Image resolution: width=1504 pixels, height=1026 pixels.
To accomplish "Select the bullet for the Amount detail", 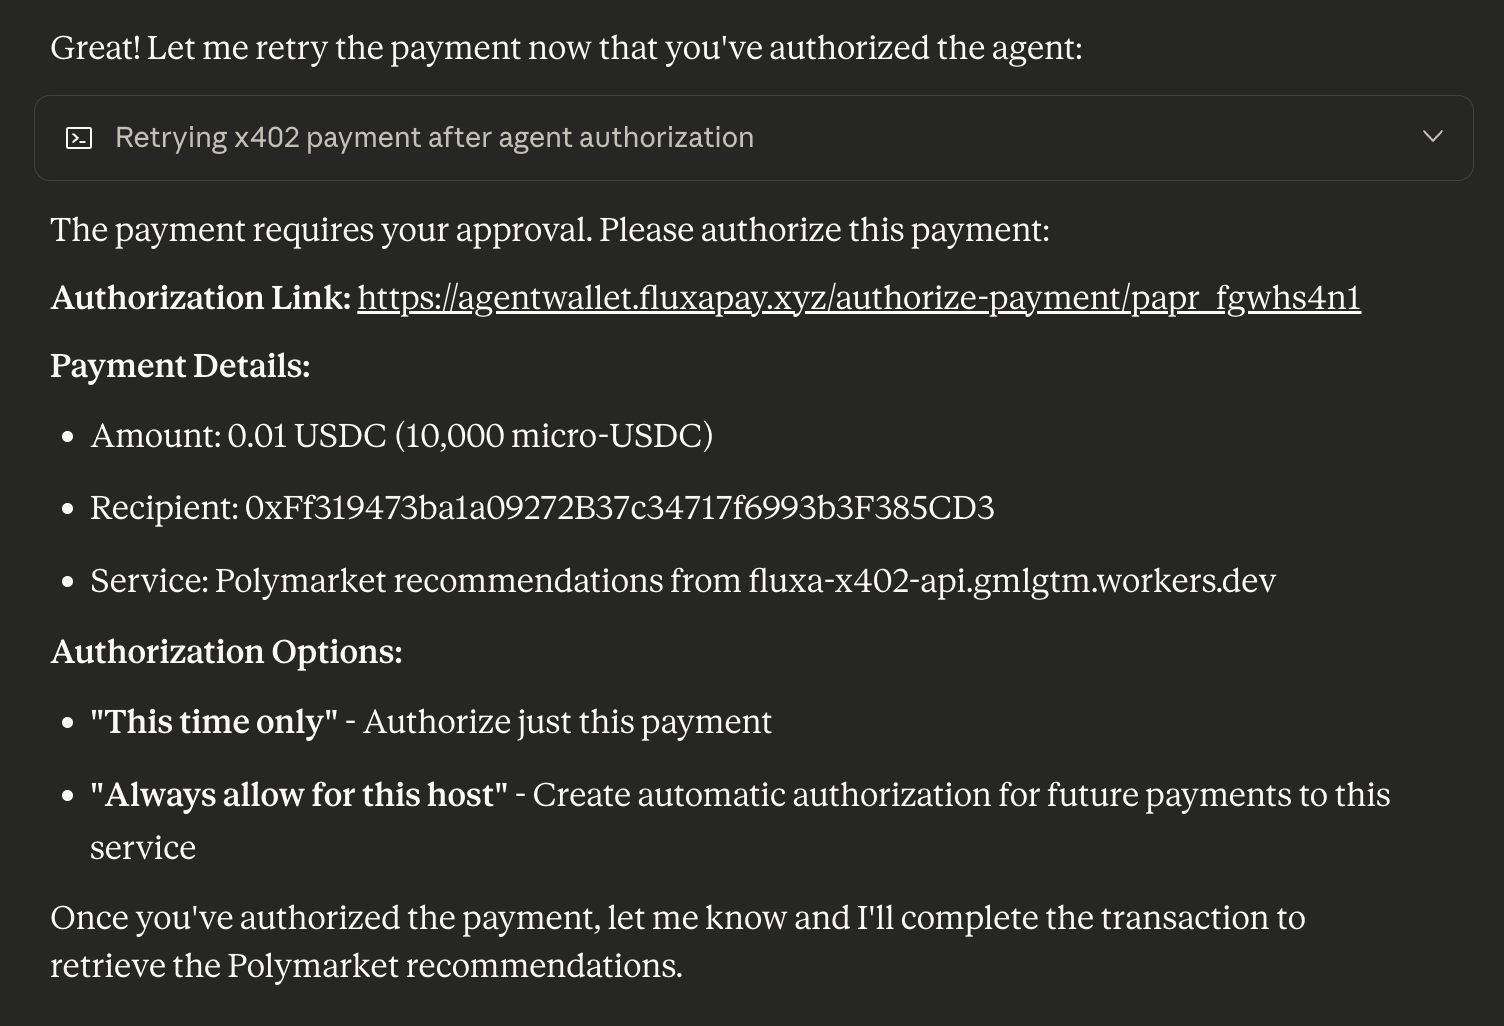I will [68, 437].
